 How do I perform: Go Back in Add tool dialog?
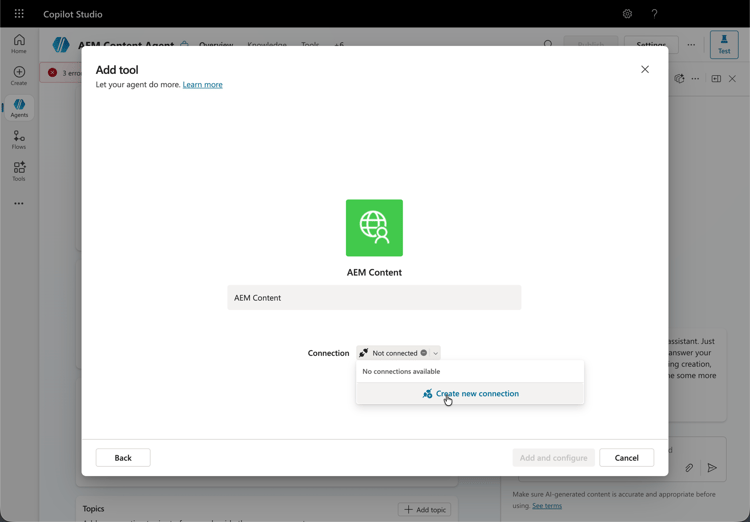[123, 457]
